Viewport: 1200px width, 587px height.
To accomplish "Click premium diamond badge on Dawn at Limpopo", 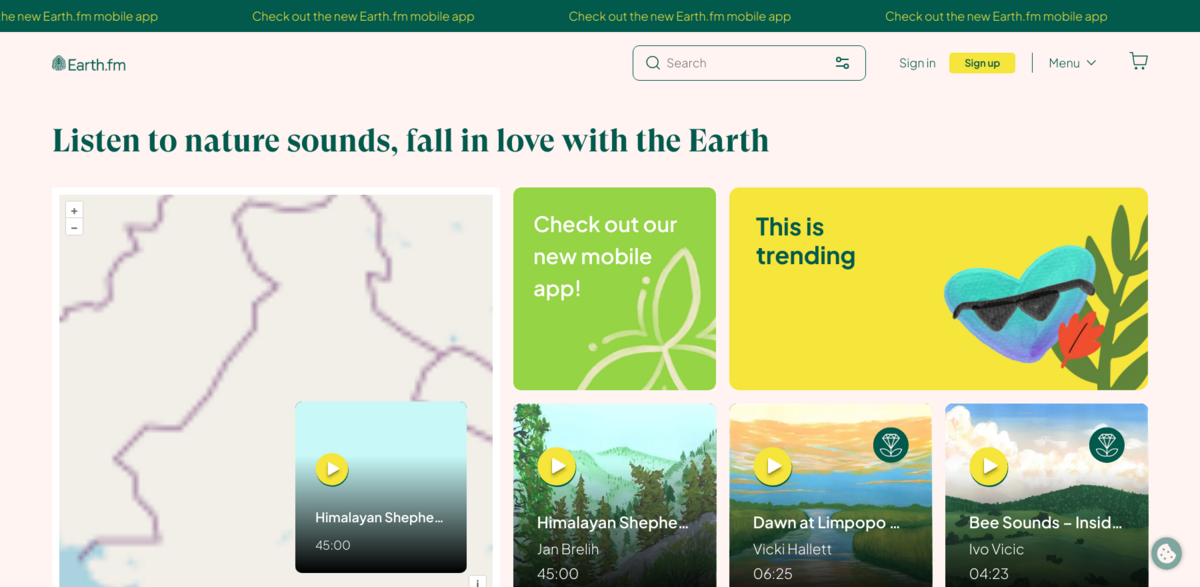I will [890, 445].
